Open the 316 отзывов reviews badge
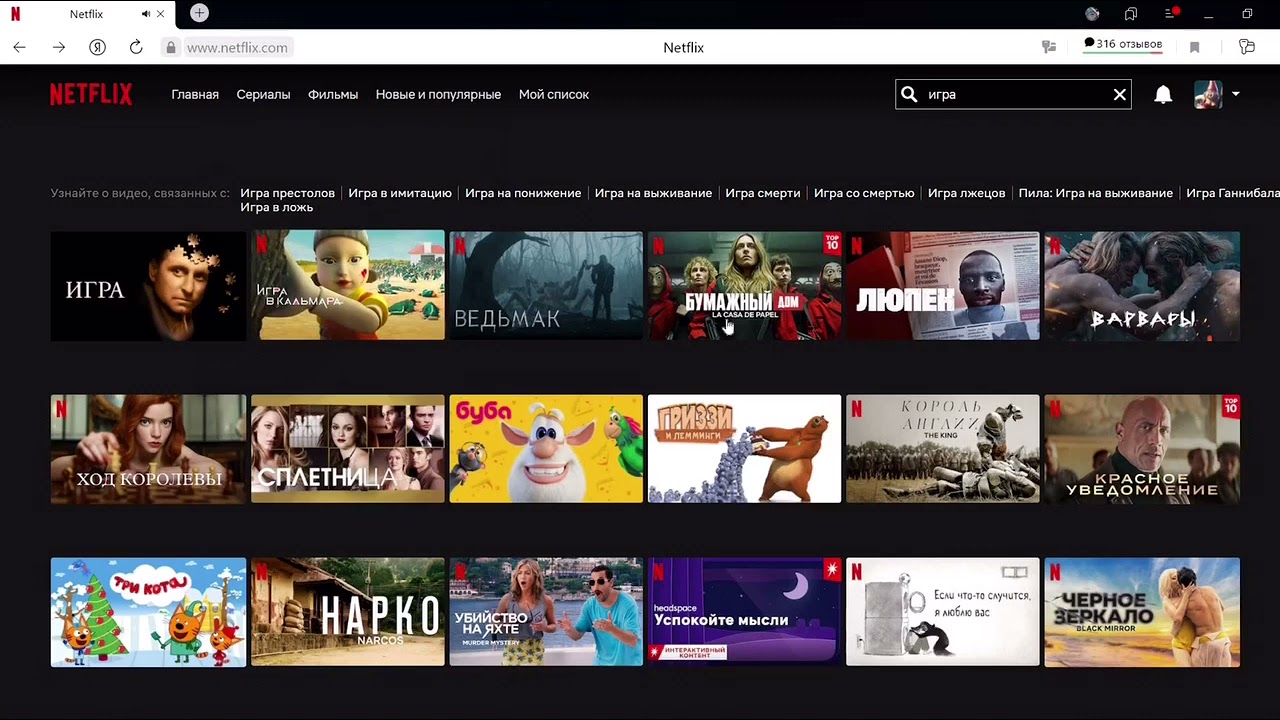The image size is (1280, 720). 1123,45
